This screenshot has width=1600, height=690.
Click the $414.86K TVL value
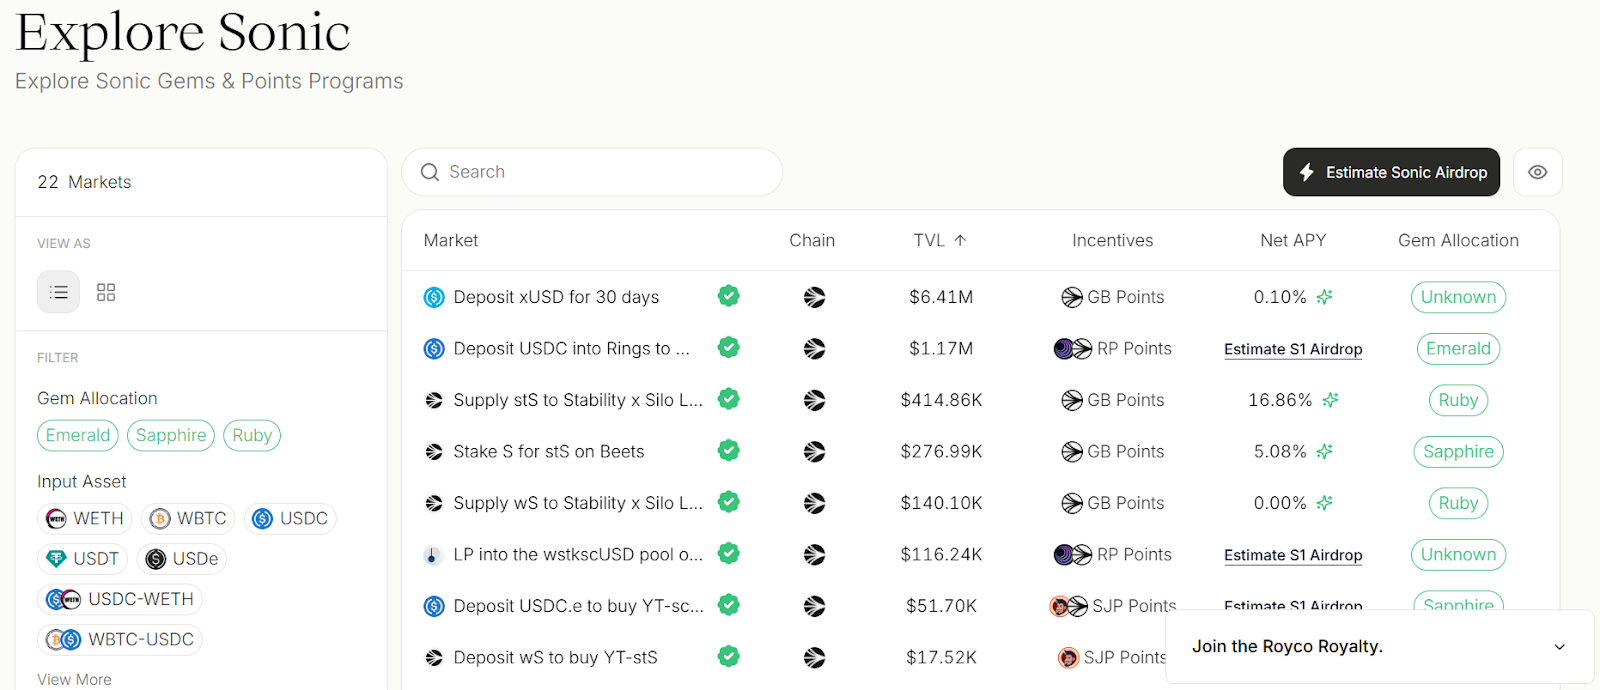[941, 400]
